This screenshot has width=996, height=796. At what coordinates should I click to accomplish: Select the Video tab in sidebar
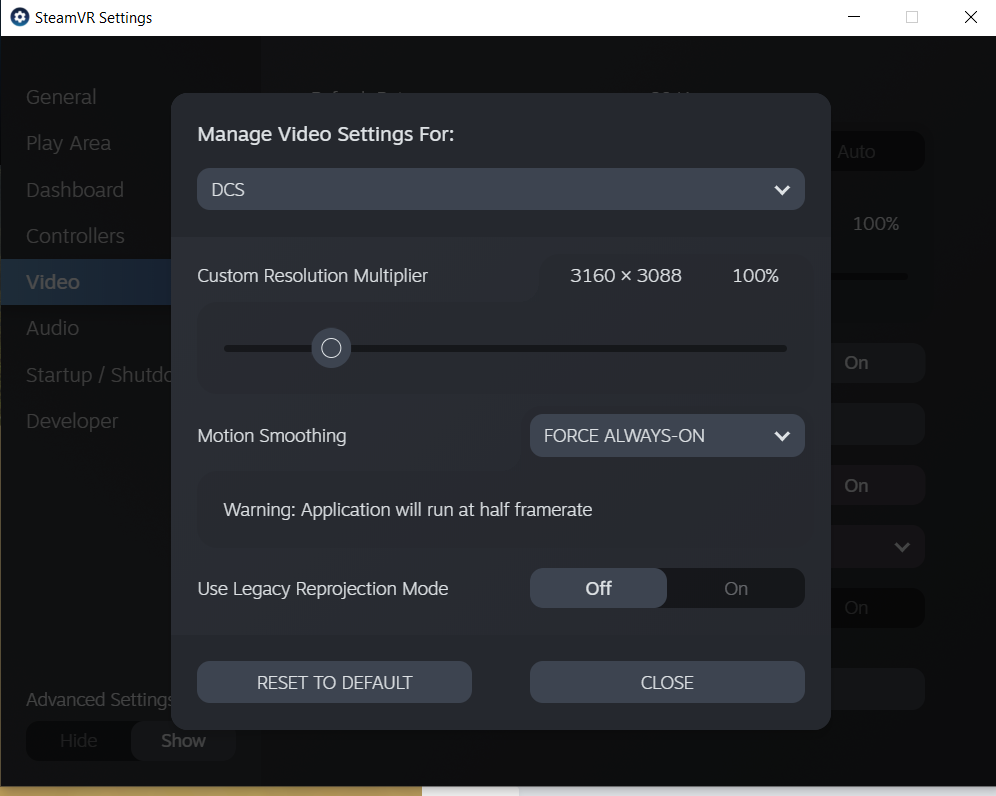click(86, 282)
